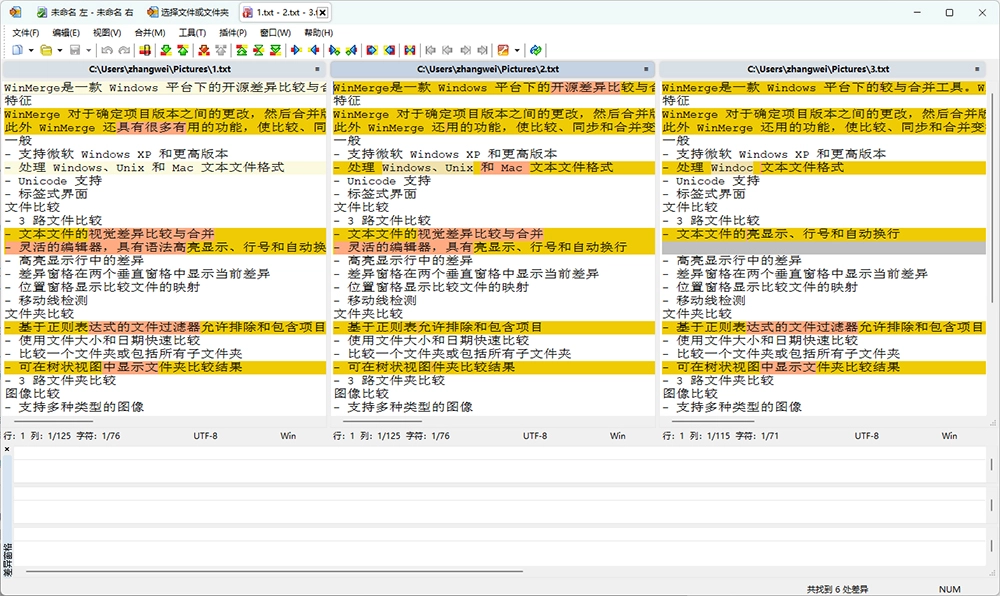The image size is (1000, 596).
Task: Go to the next conflict
Action: click(204, 50)
